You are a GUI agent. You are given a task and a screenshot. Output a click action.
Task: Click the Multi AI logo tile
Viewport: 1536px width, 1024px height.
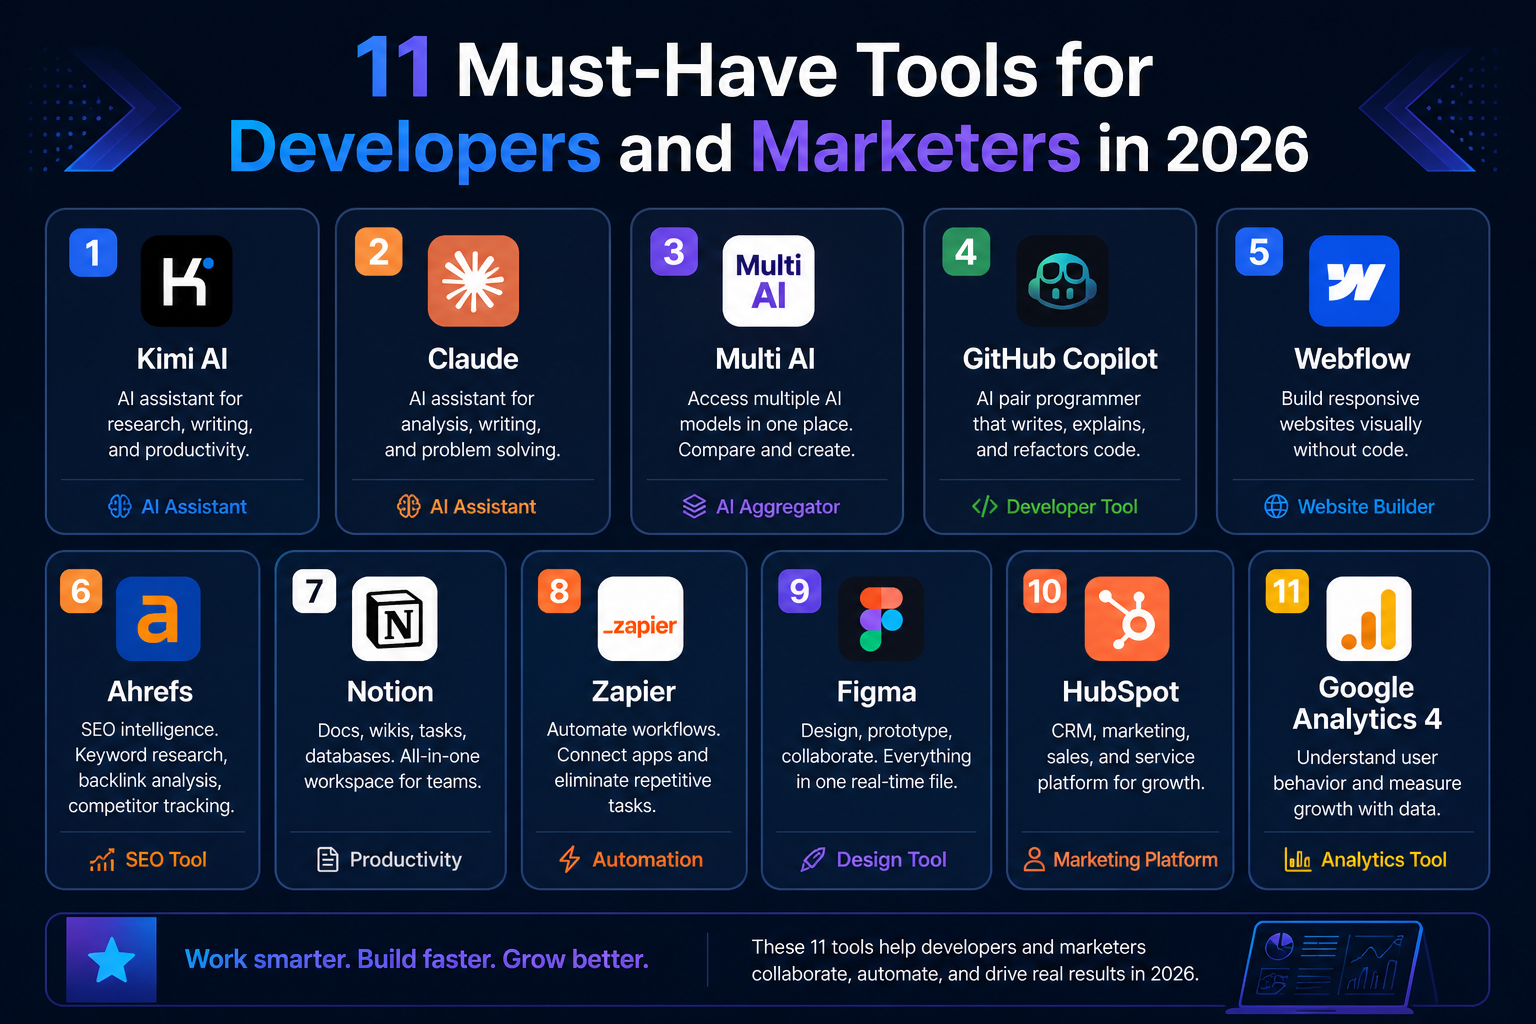pos(768,281)
